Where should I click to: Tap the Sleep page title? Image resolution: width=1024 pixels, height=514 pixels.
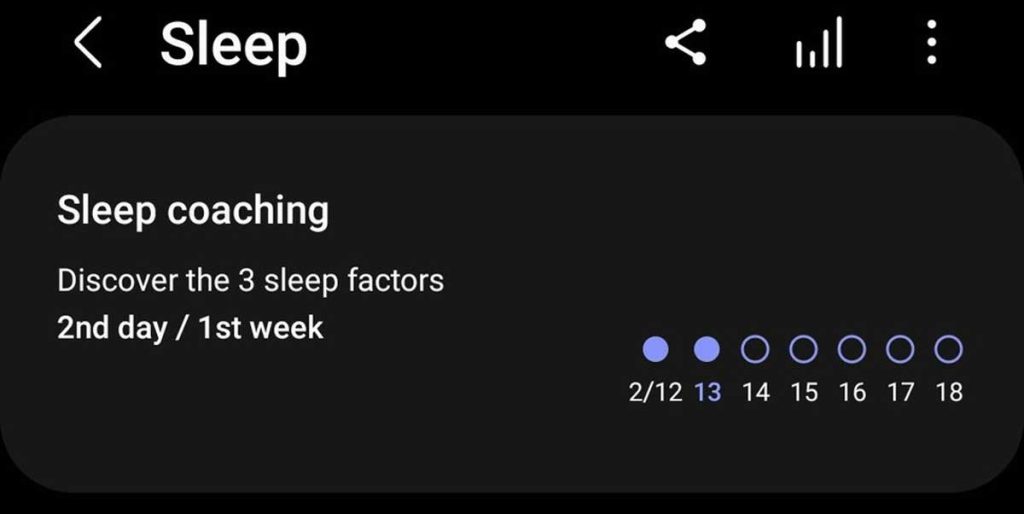tap(233, 45)
